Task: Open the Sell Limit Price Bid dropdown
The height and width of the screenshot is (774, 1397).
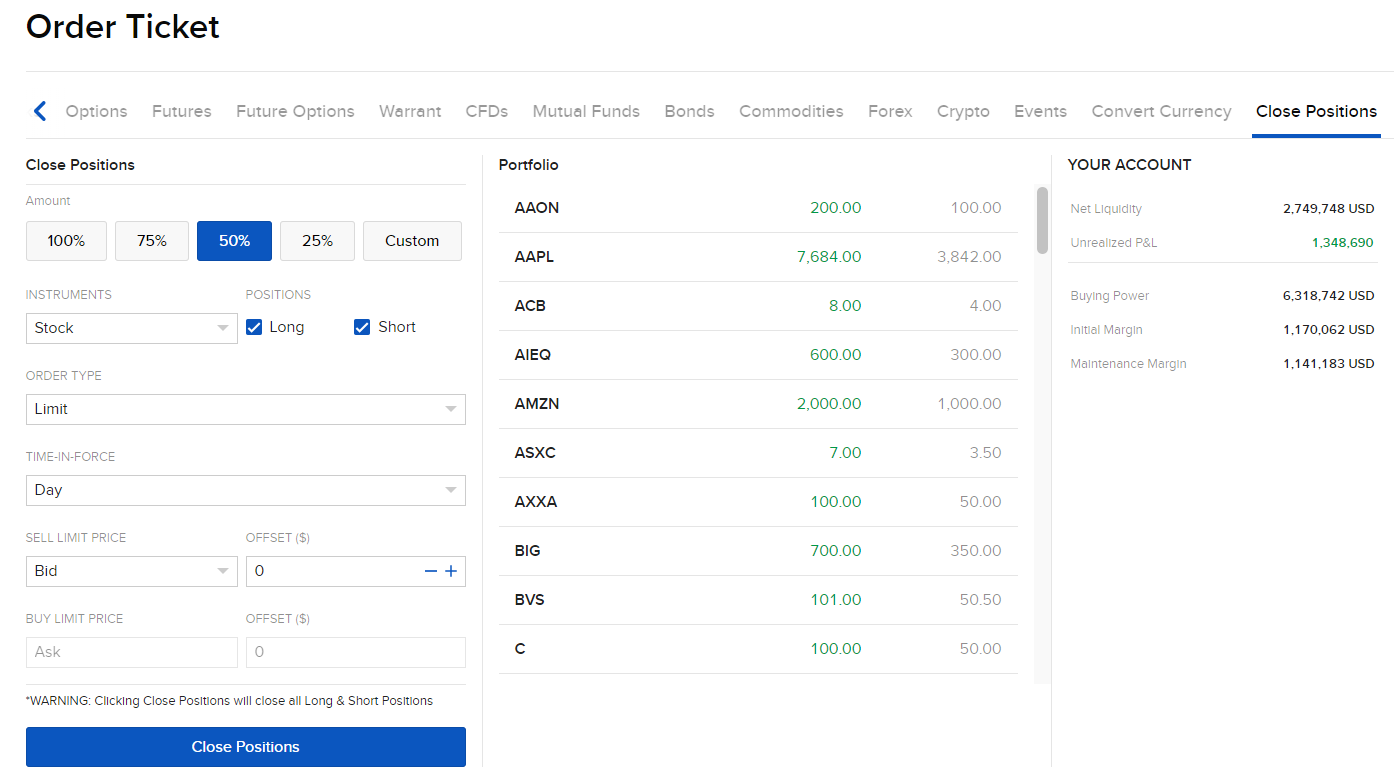Action: click(x=131, y=571)
